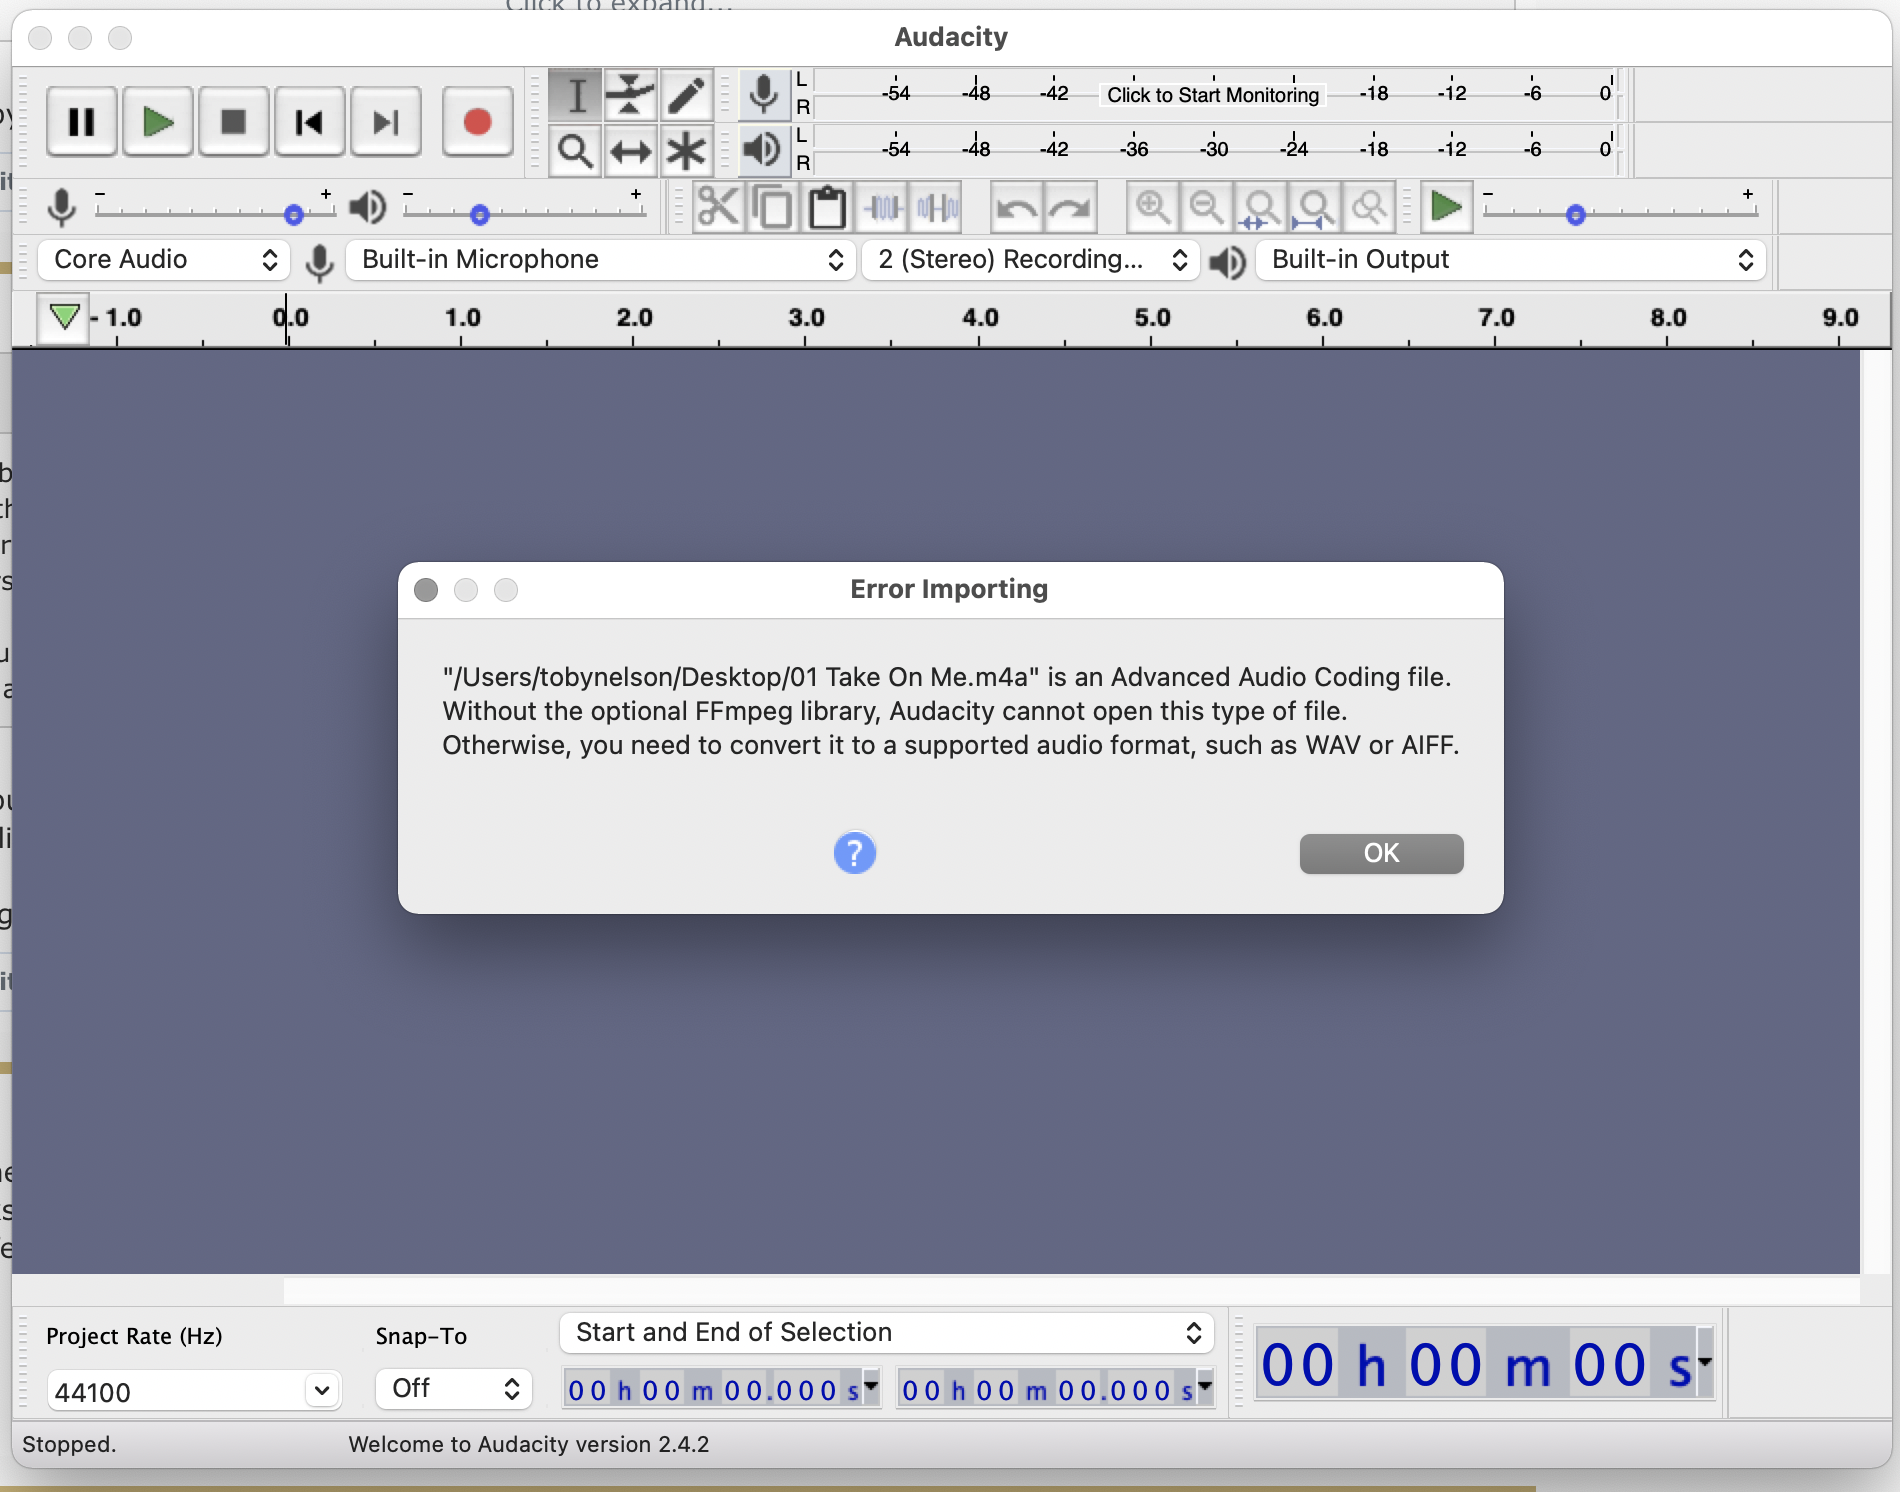Open the Built-in Output device dropdown
1900x1492 pixels.
1511,260
